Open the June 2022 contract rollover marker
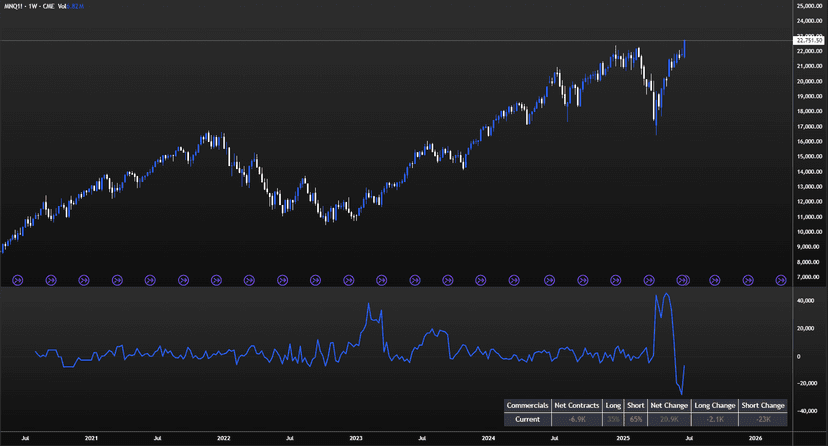The height and width of the screenshot is (446, 828). click(283, 280)
